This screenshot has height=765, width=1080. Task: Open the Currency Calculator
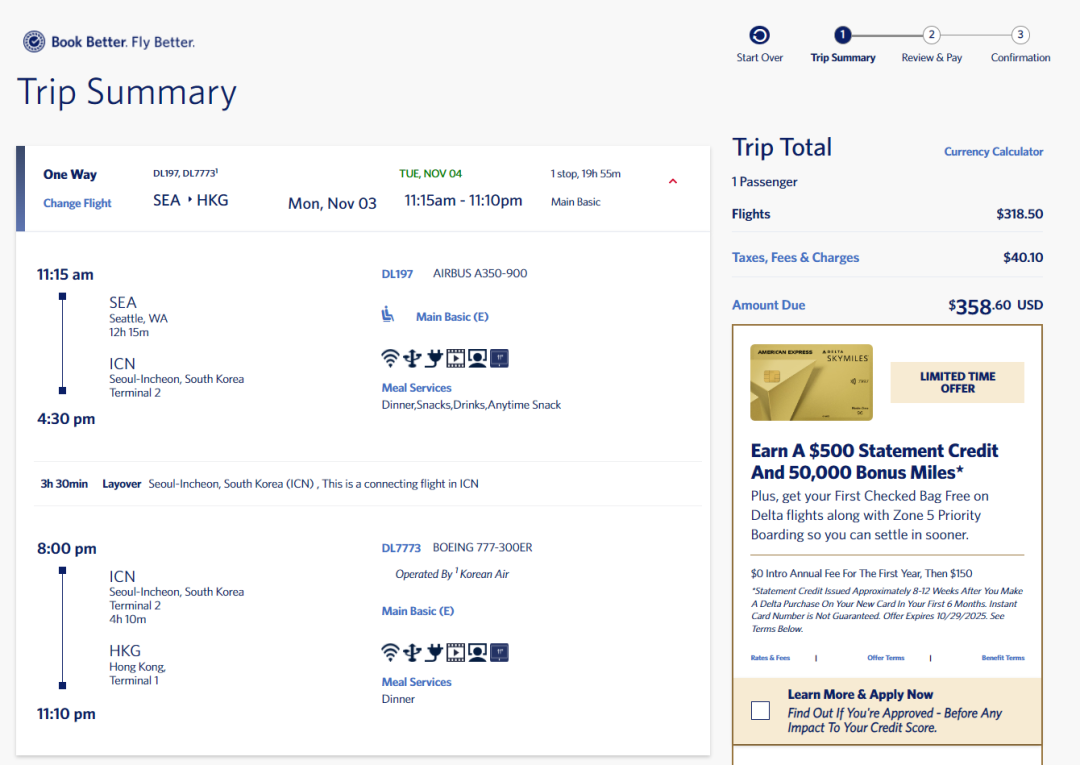(993, 152)
